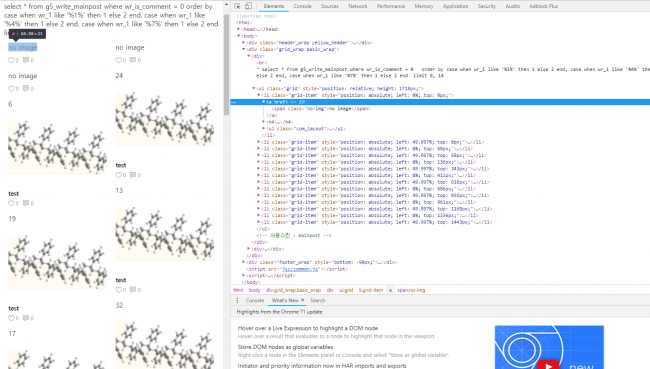Select the script src js/common.js DOM line
The width and height of the screenshot is (650, 369).
pos(297,269)
